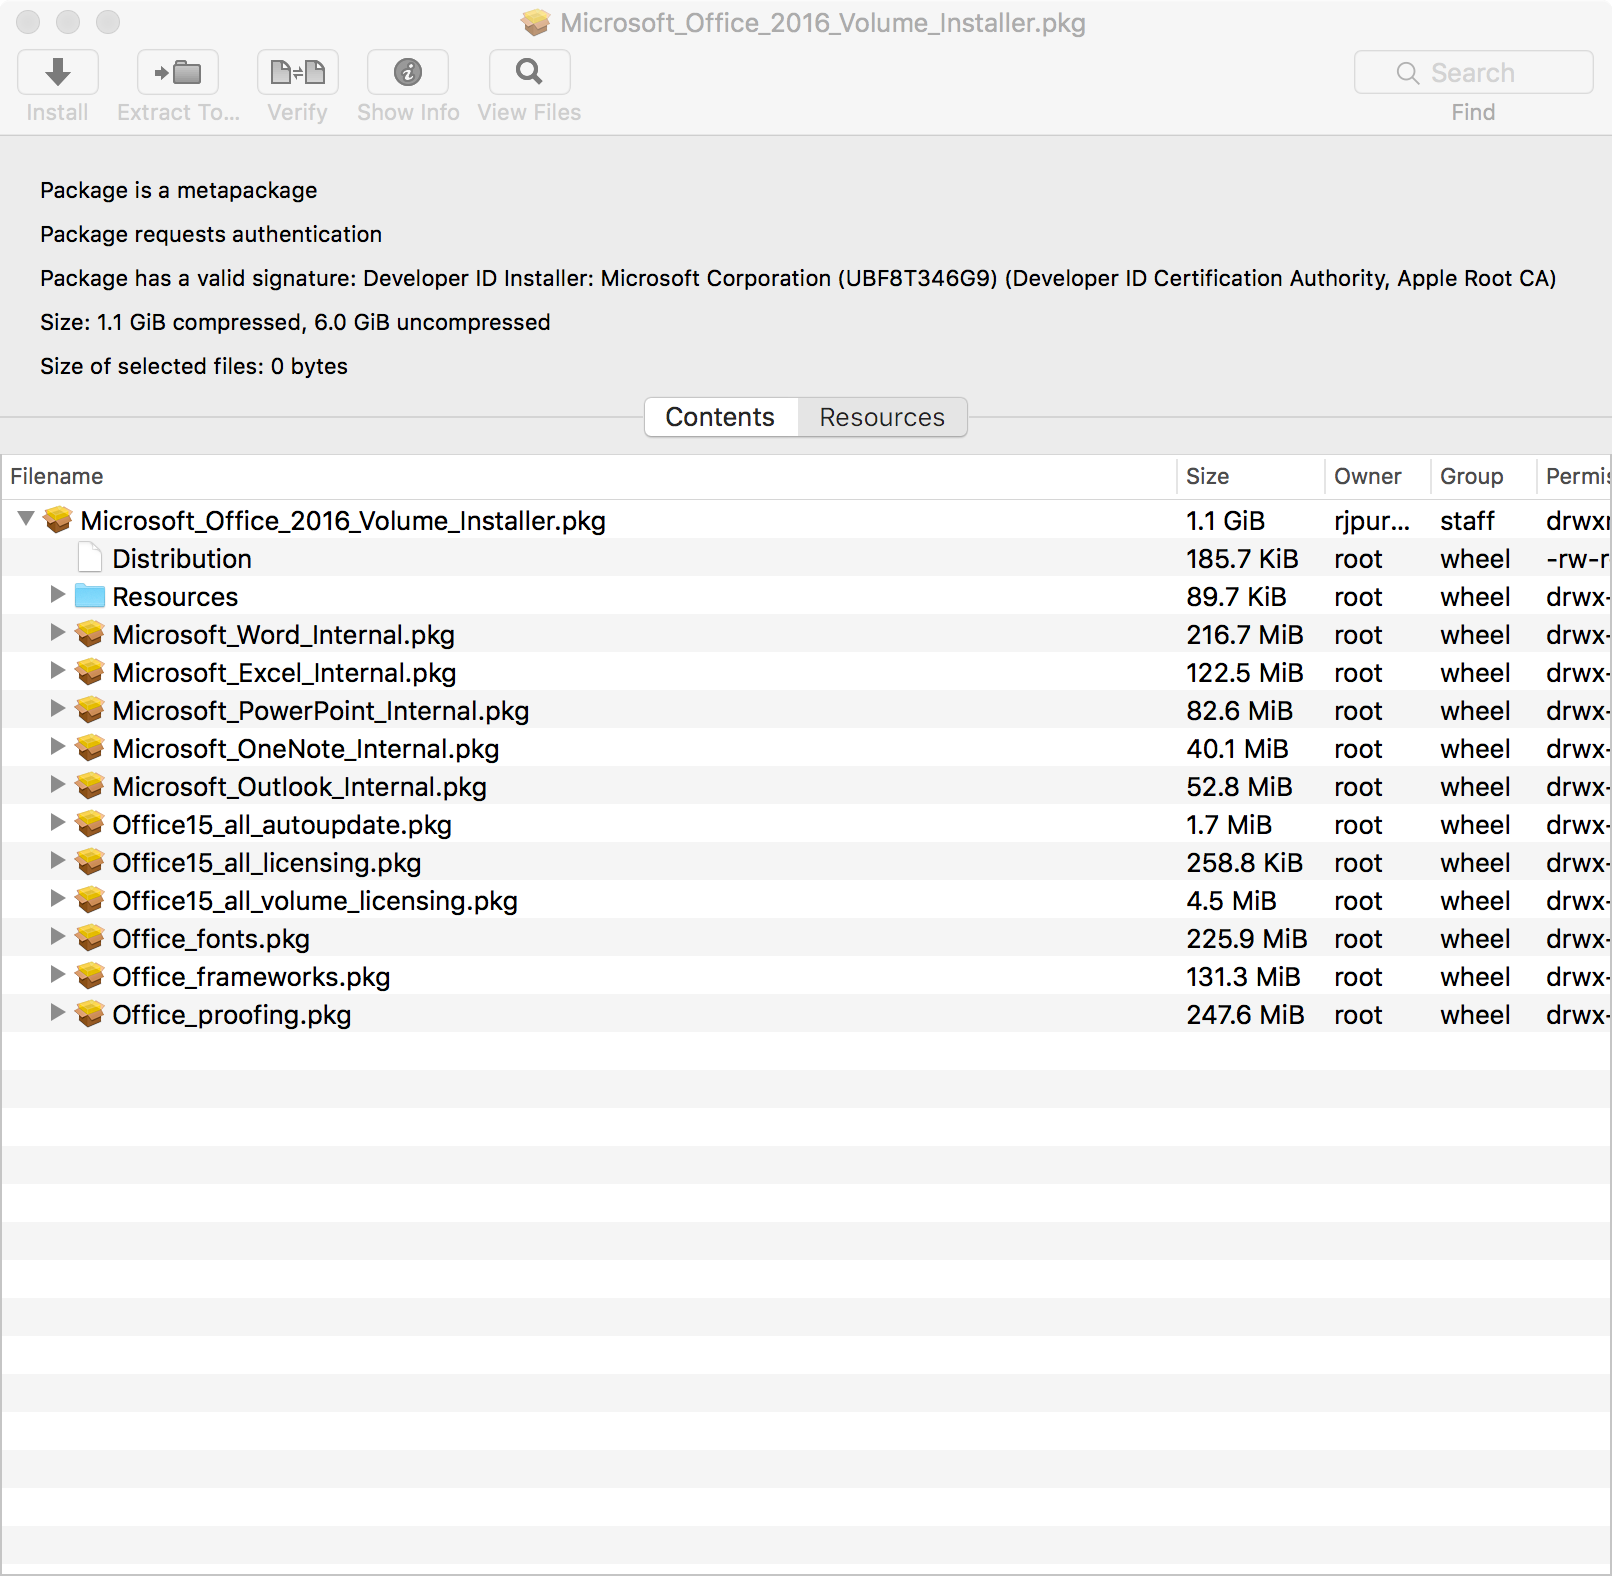Screen dimensions: 1612x1576
Task: Sort by the Permissions column header
Action: (x=1575, y=476)
